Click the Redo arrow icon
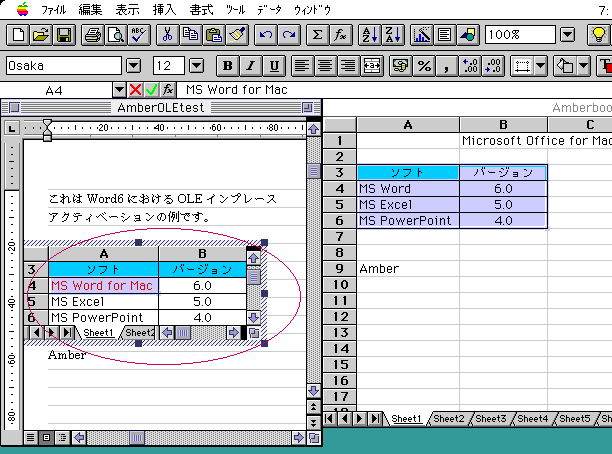The image size is (612, 454). pyautogui.click(x=289, y=35)
